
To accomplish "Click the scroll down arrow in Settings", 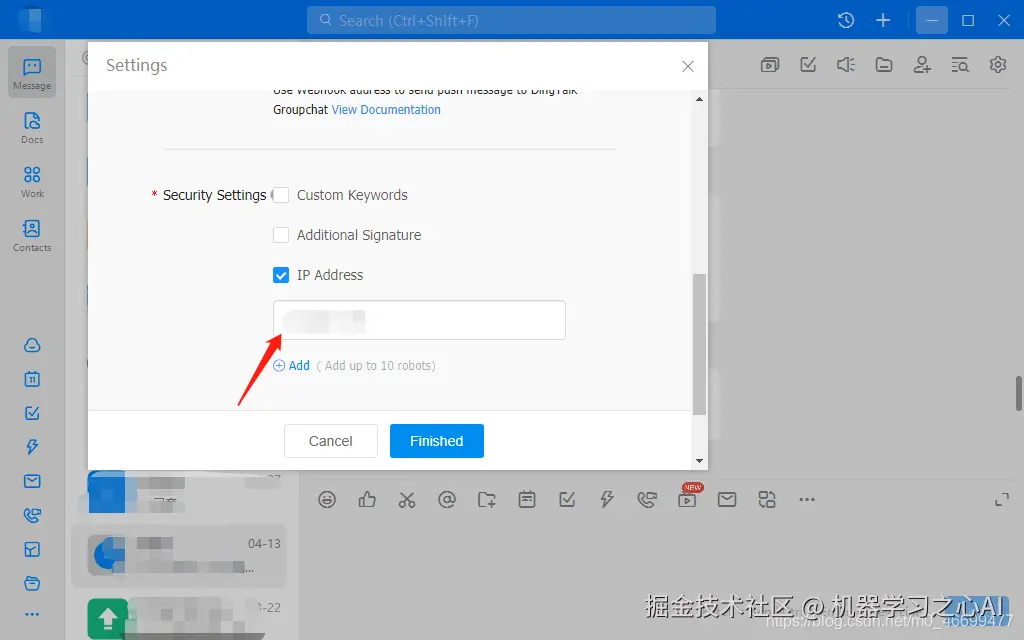I will click(699, 461).
